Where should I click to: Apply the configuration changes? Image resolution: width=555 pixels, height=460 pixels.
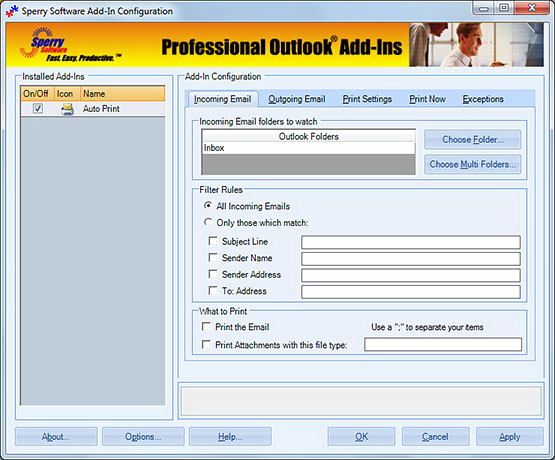pyautogui.click(x=510, y=437)
